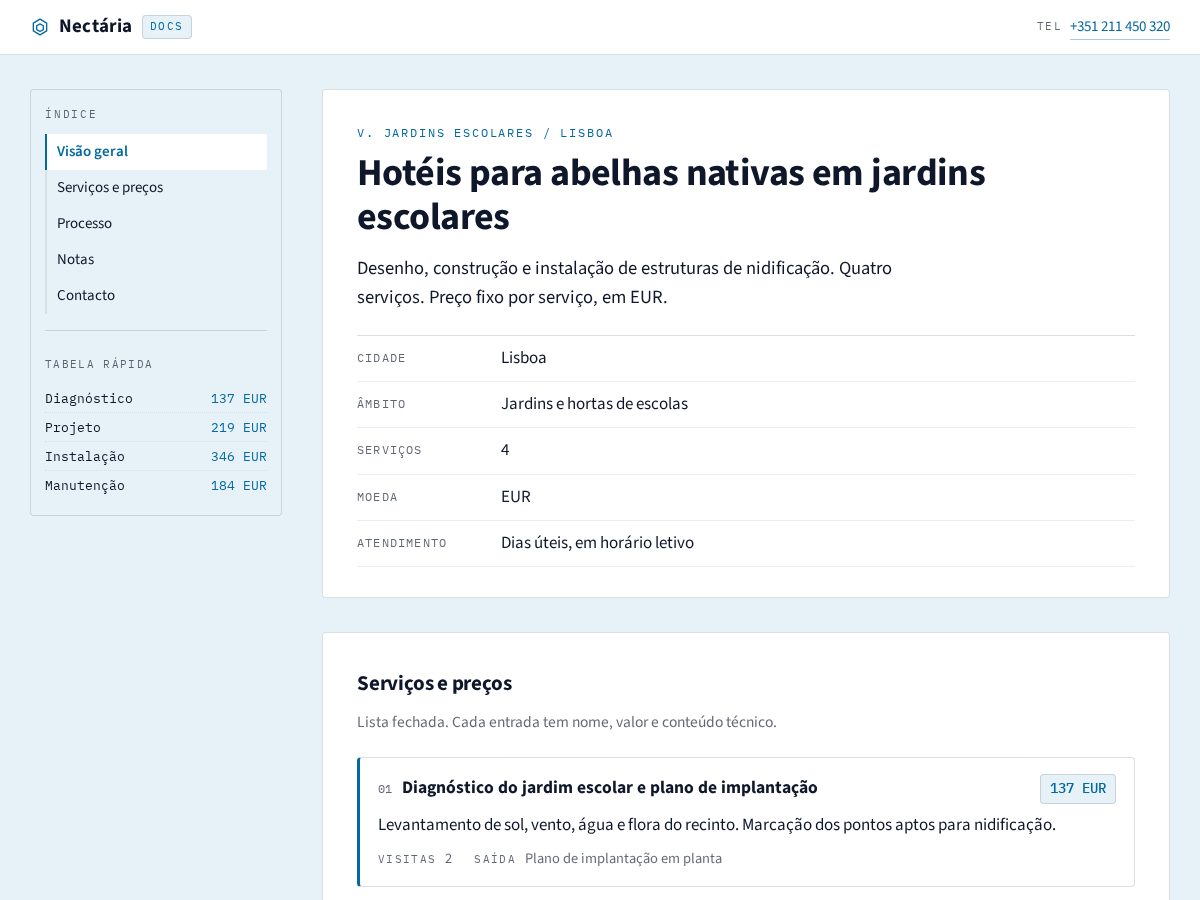The width and height of the screenshot is (1200, 900).
Task: Click the 137 EUR badge on service card
Action: (x=1078, y=789)
